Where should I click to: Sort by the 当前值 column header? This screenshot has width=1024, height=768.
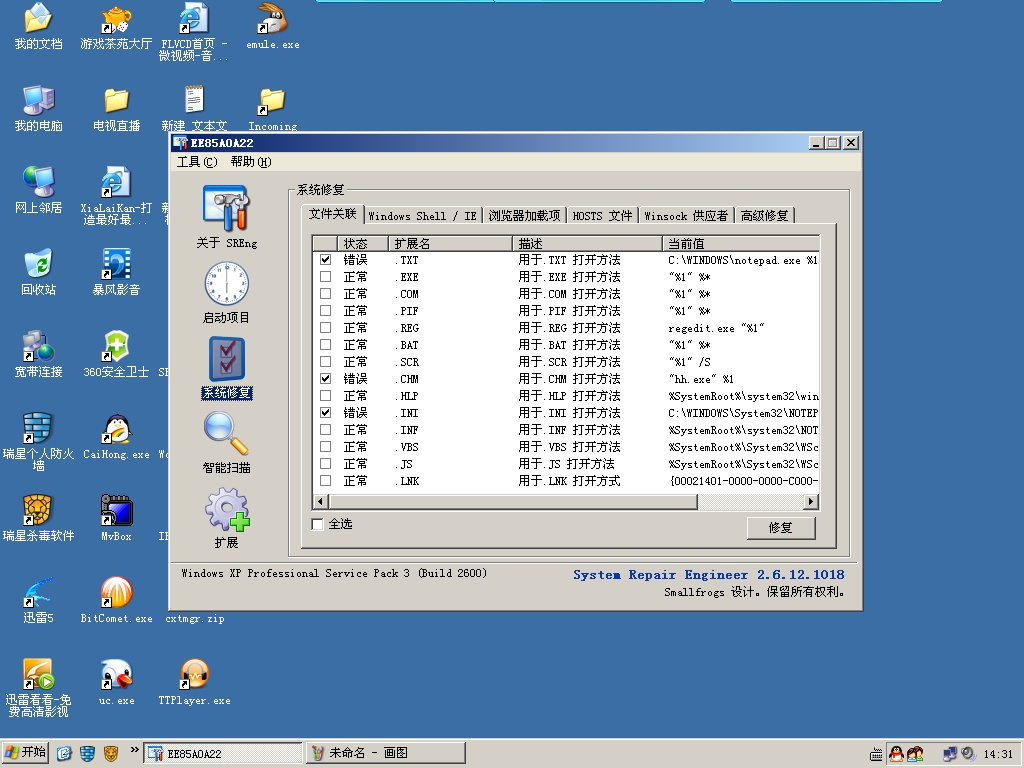[741, 244]
